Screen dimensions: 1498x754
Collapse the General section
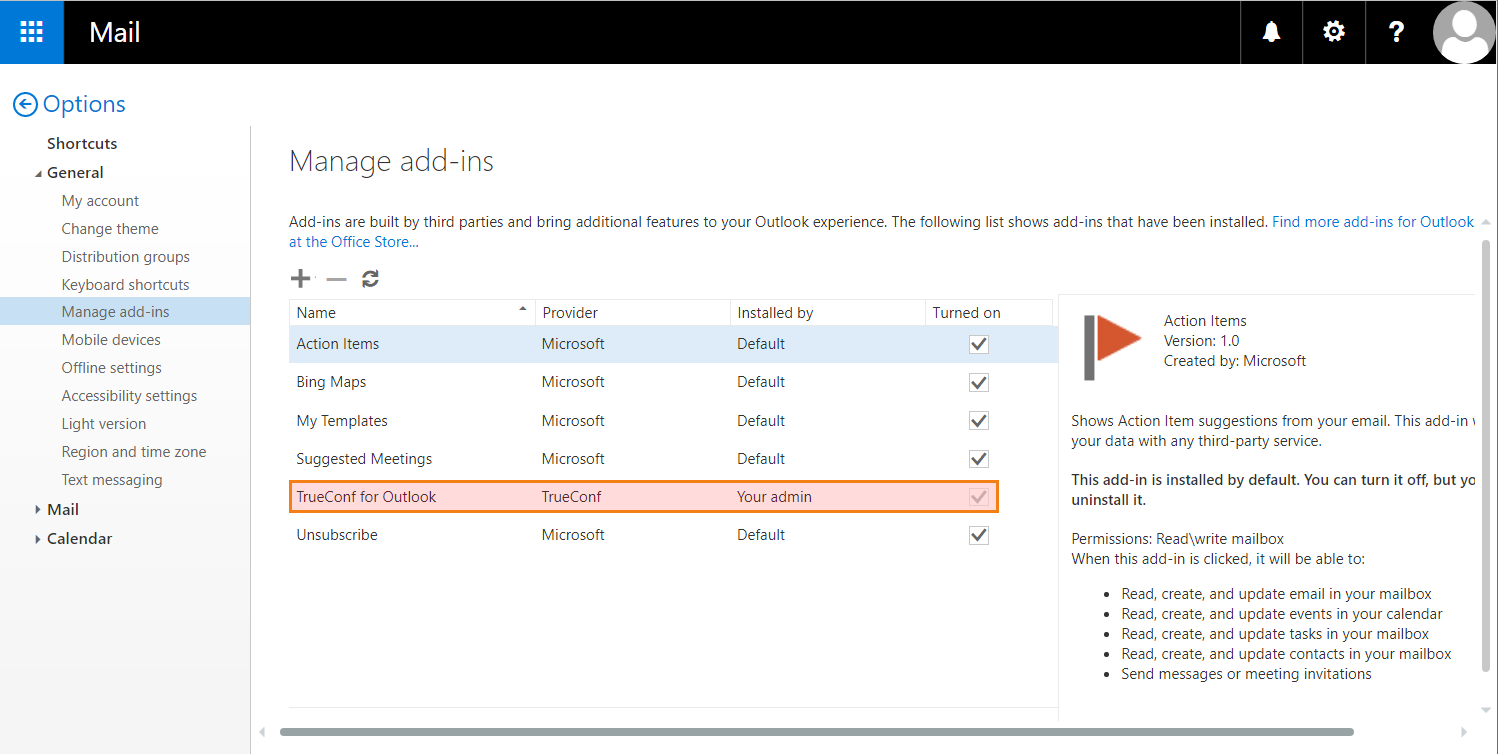pyautogui.click(x=38, y=173)
